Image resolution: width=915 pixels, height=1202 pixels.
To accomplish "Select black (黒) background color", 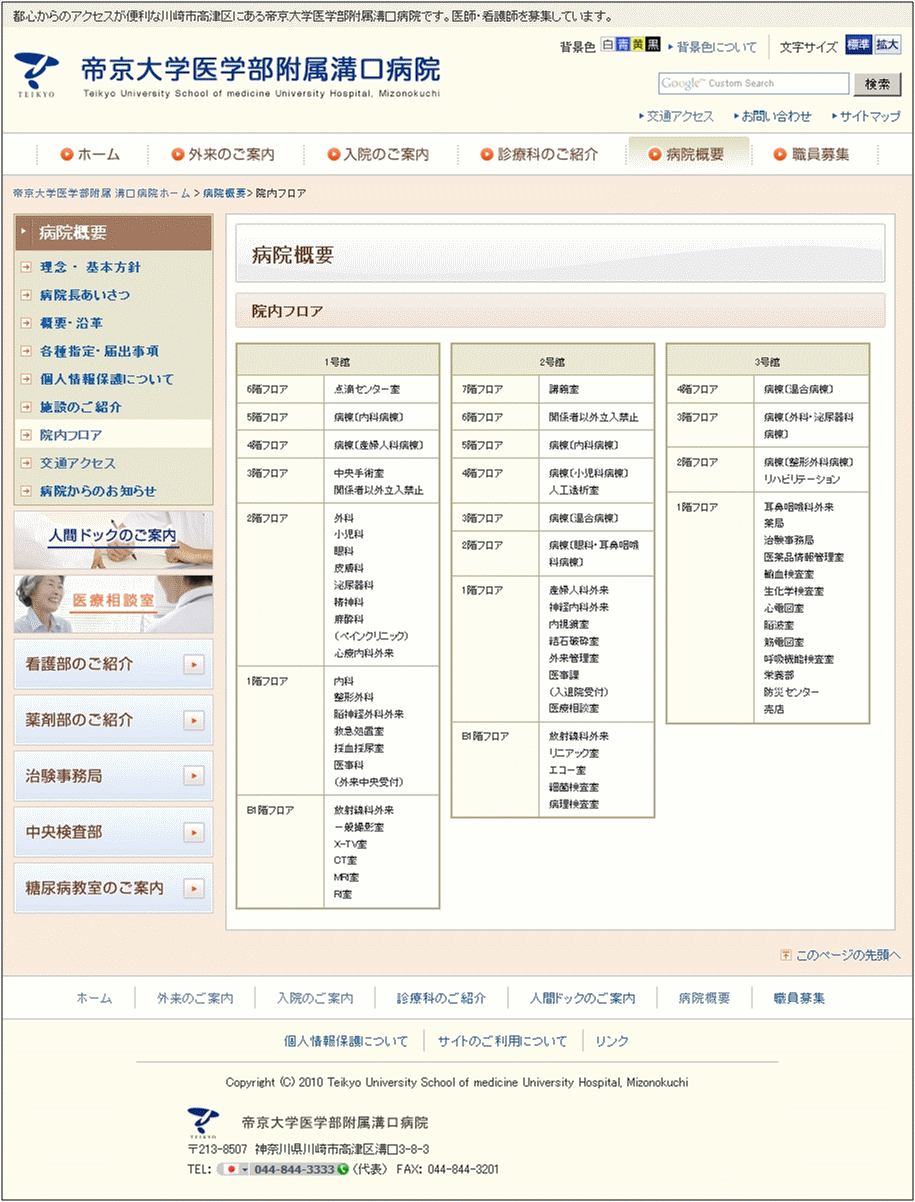I will pos(653,46).
